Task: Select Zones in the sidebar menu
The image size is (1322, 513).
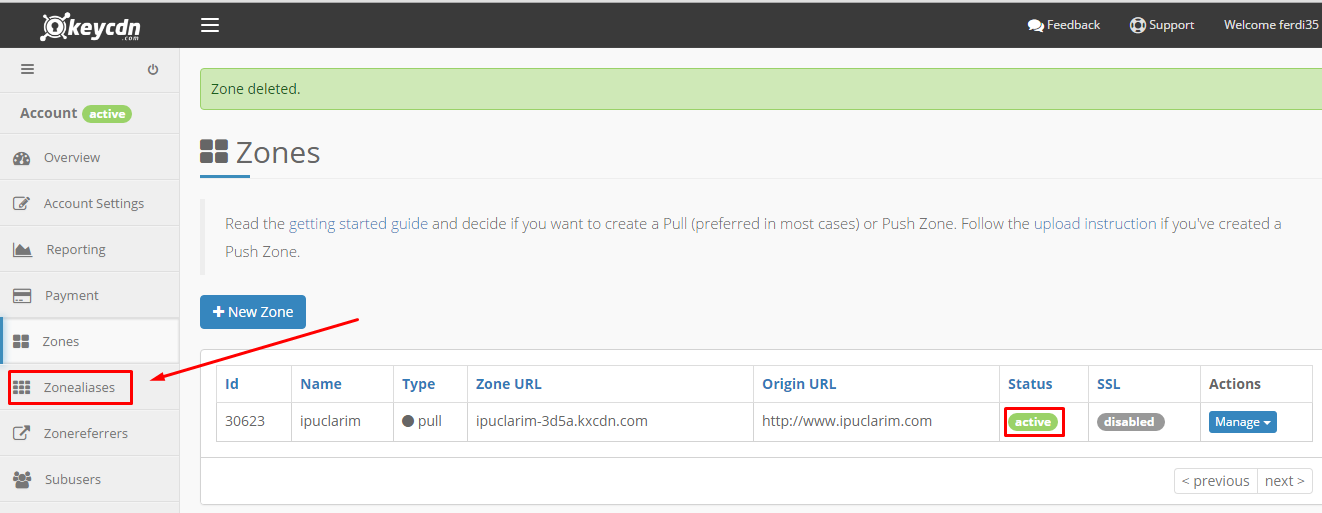Action: (x=90, y=341)
